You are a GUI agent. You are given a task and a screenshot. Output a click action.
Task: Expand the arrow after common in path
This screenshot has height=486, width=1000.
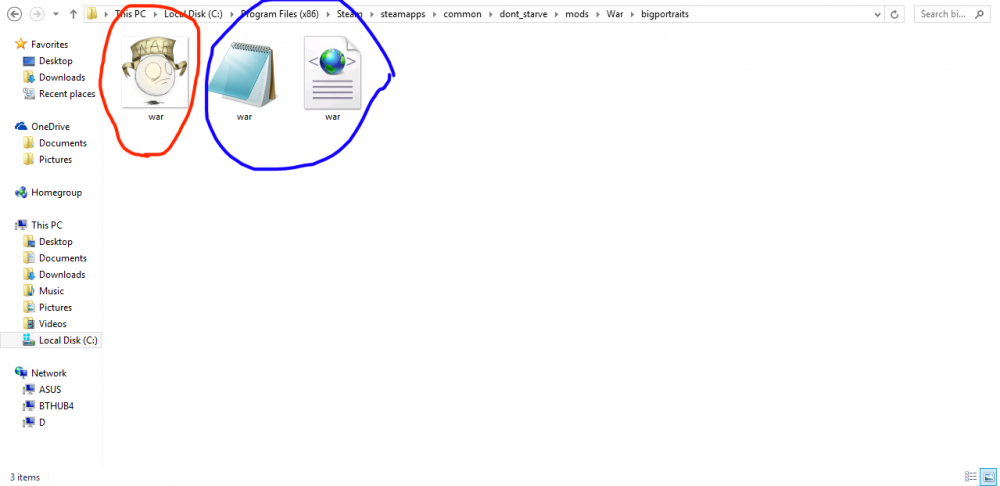pyautogui.click(x=491, y=14)
